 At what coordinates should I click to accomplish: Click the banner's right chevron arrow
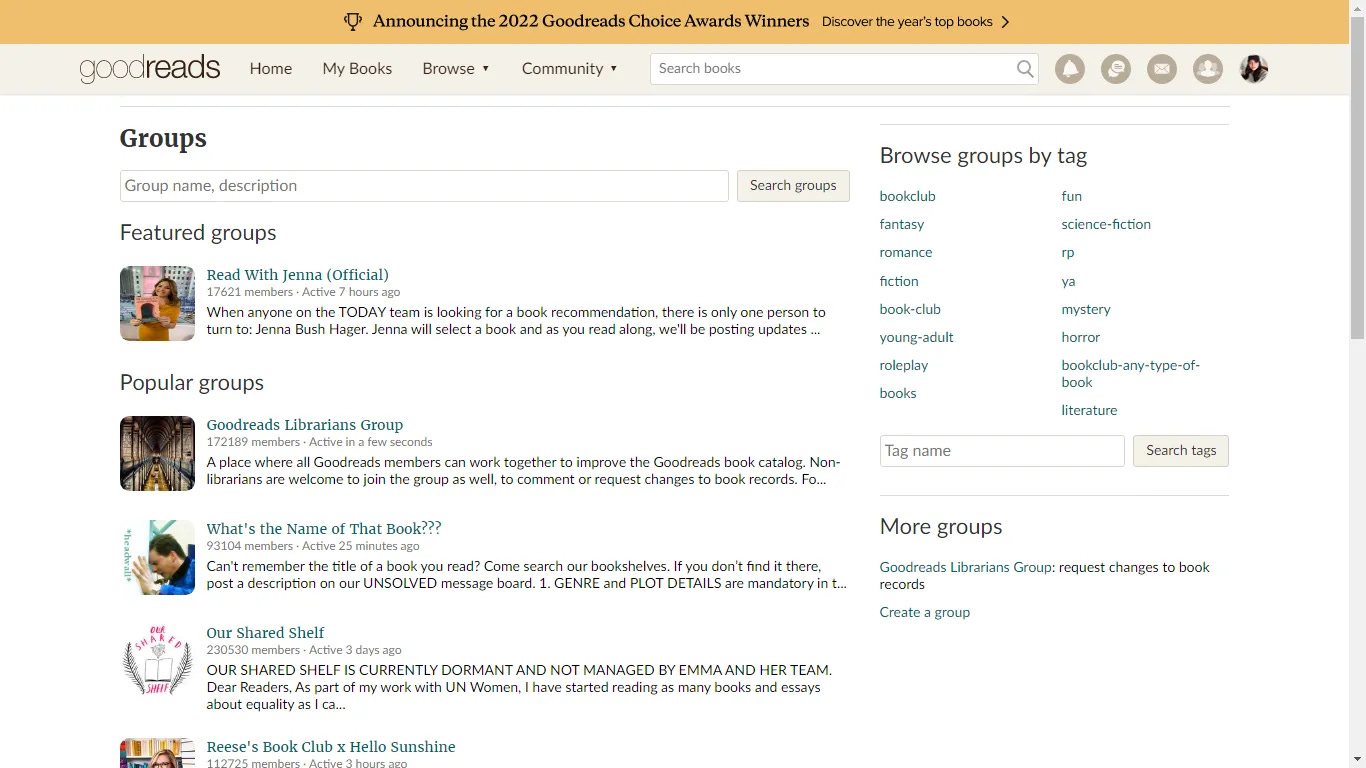tap(1005, 22)
